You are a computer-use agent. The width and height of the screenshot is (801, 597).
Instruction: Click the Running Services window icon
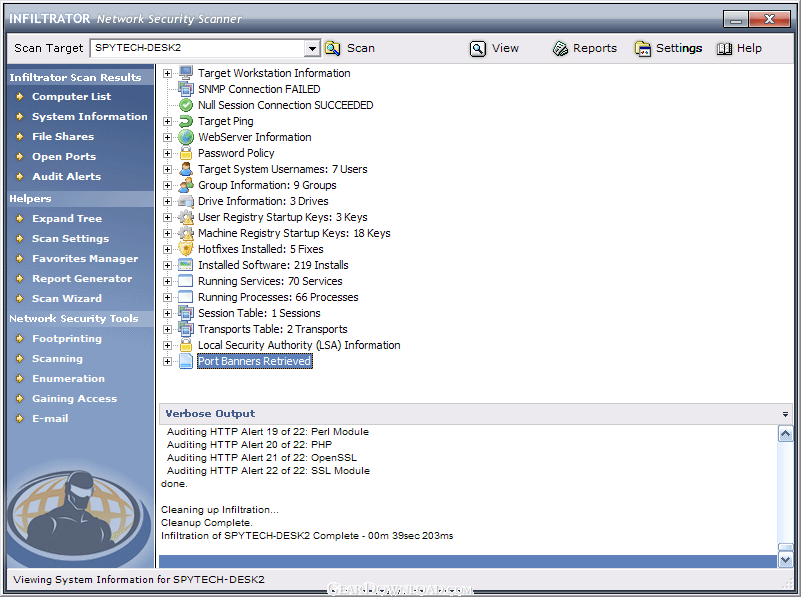point(186,281)
